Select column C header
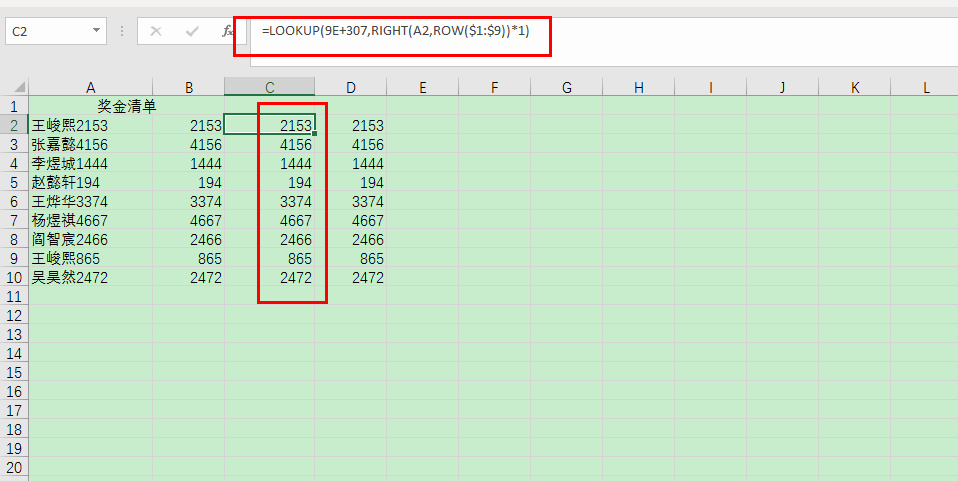The image size is (958, 481). 269,88
